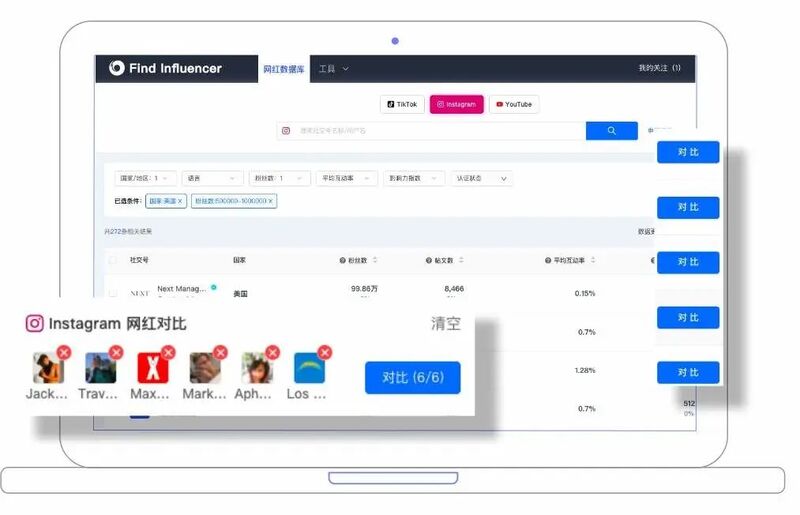The image size is (800, 515).
Task: Open the 认证状态 filter dropdown
Action: pos(481,178)
